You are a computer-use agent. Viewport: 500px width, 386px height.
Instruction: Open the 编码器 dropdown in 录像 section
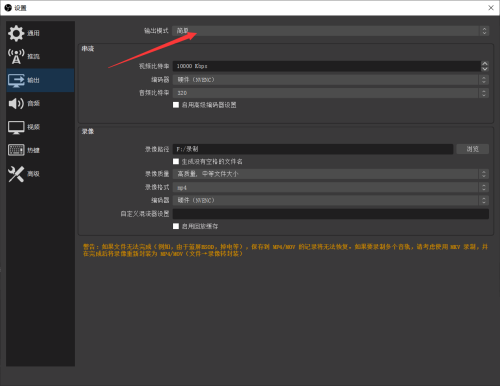(x=331, y=200)
